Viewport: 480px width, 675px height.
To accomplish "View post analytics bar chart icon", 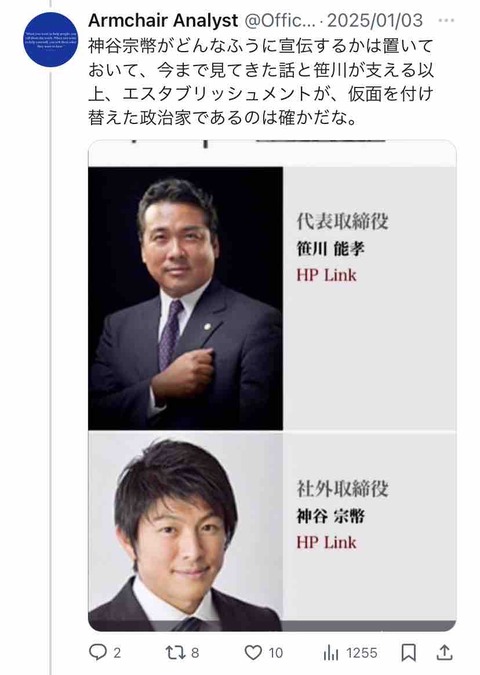I will 331,653.
